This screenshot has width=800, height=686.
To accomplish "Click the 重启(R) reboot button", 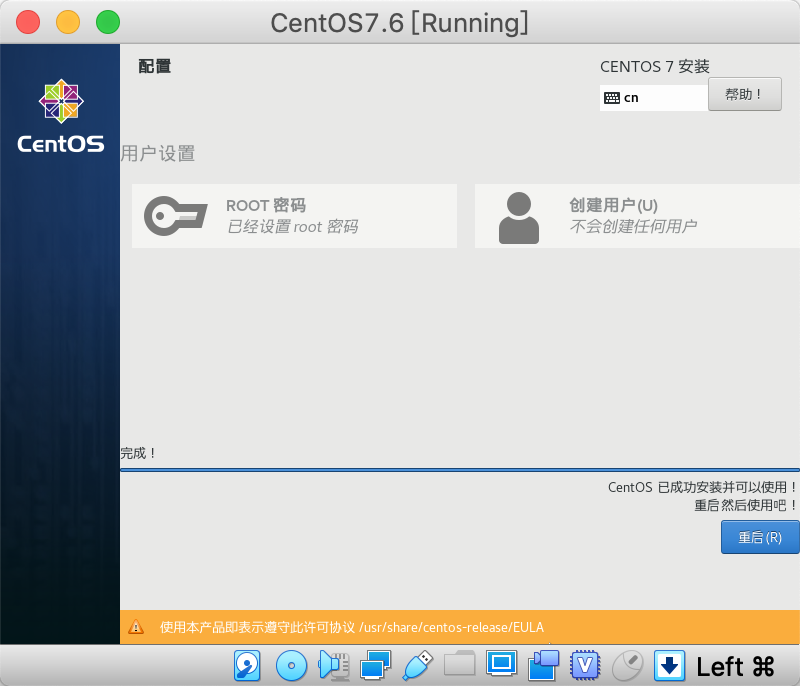I will coord(760,537).
